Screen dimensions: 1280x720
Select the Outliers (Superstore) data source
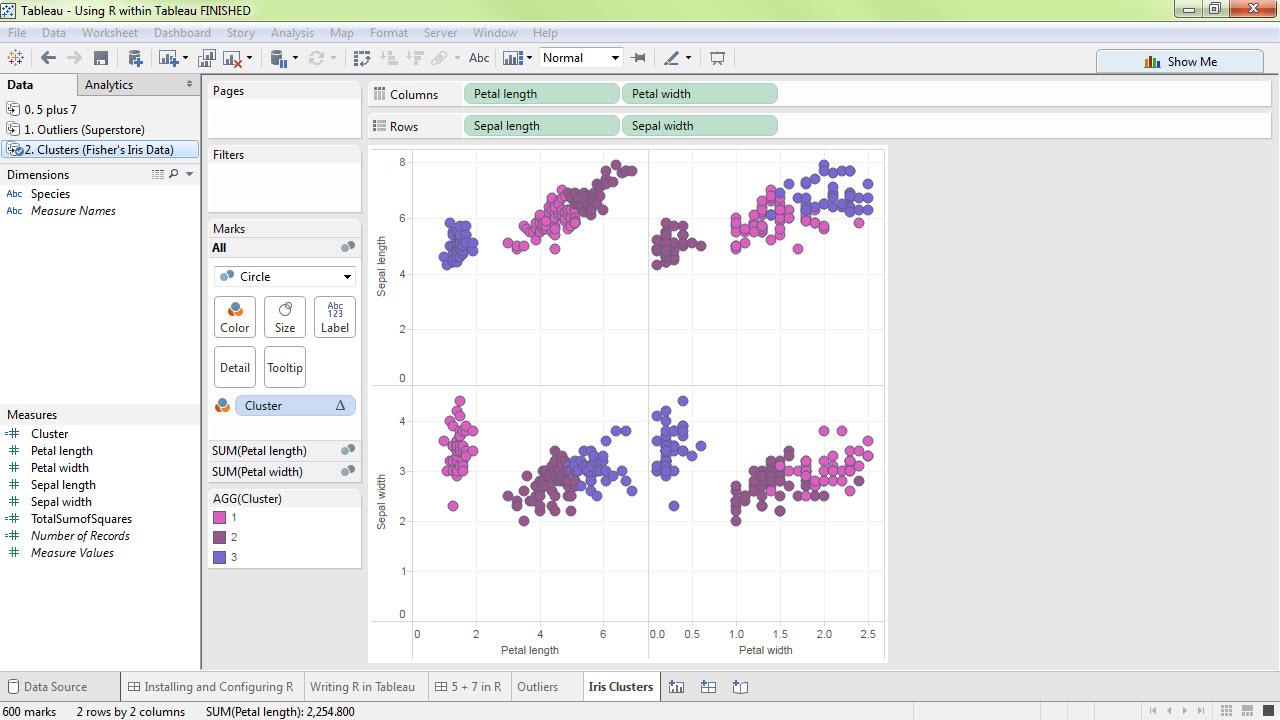[x=84, y=130]
